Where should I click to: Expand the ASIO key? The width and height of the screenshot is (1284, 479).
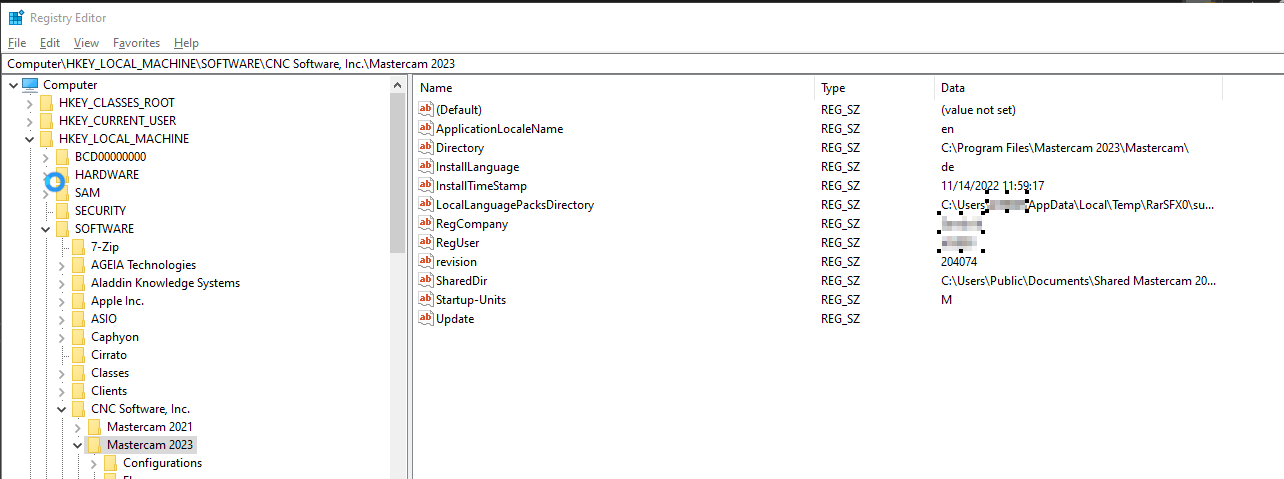click(x=60, y=319)
